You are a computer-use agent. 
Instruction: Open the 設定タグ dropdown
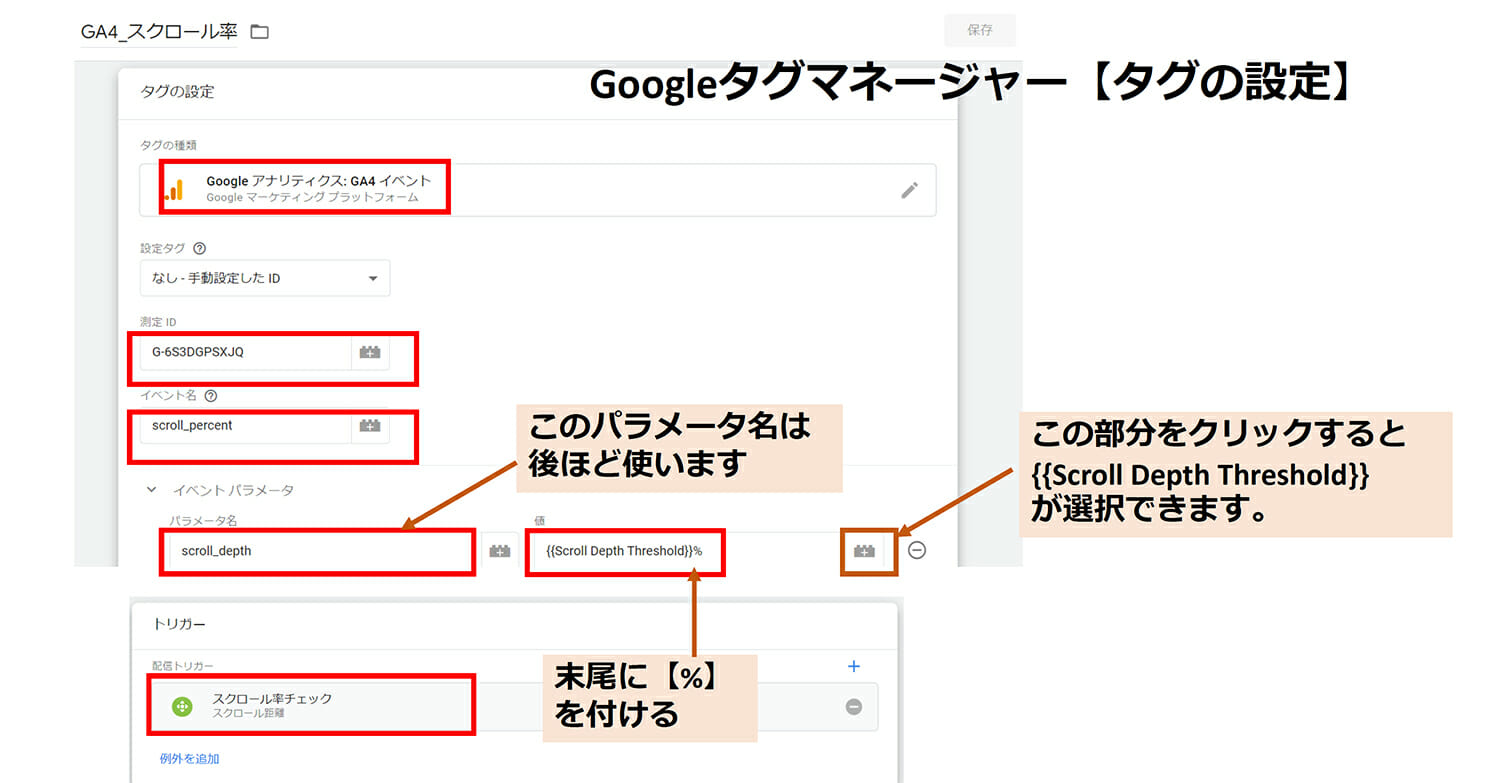point(265,278)
